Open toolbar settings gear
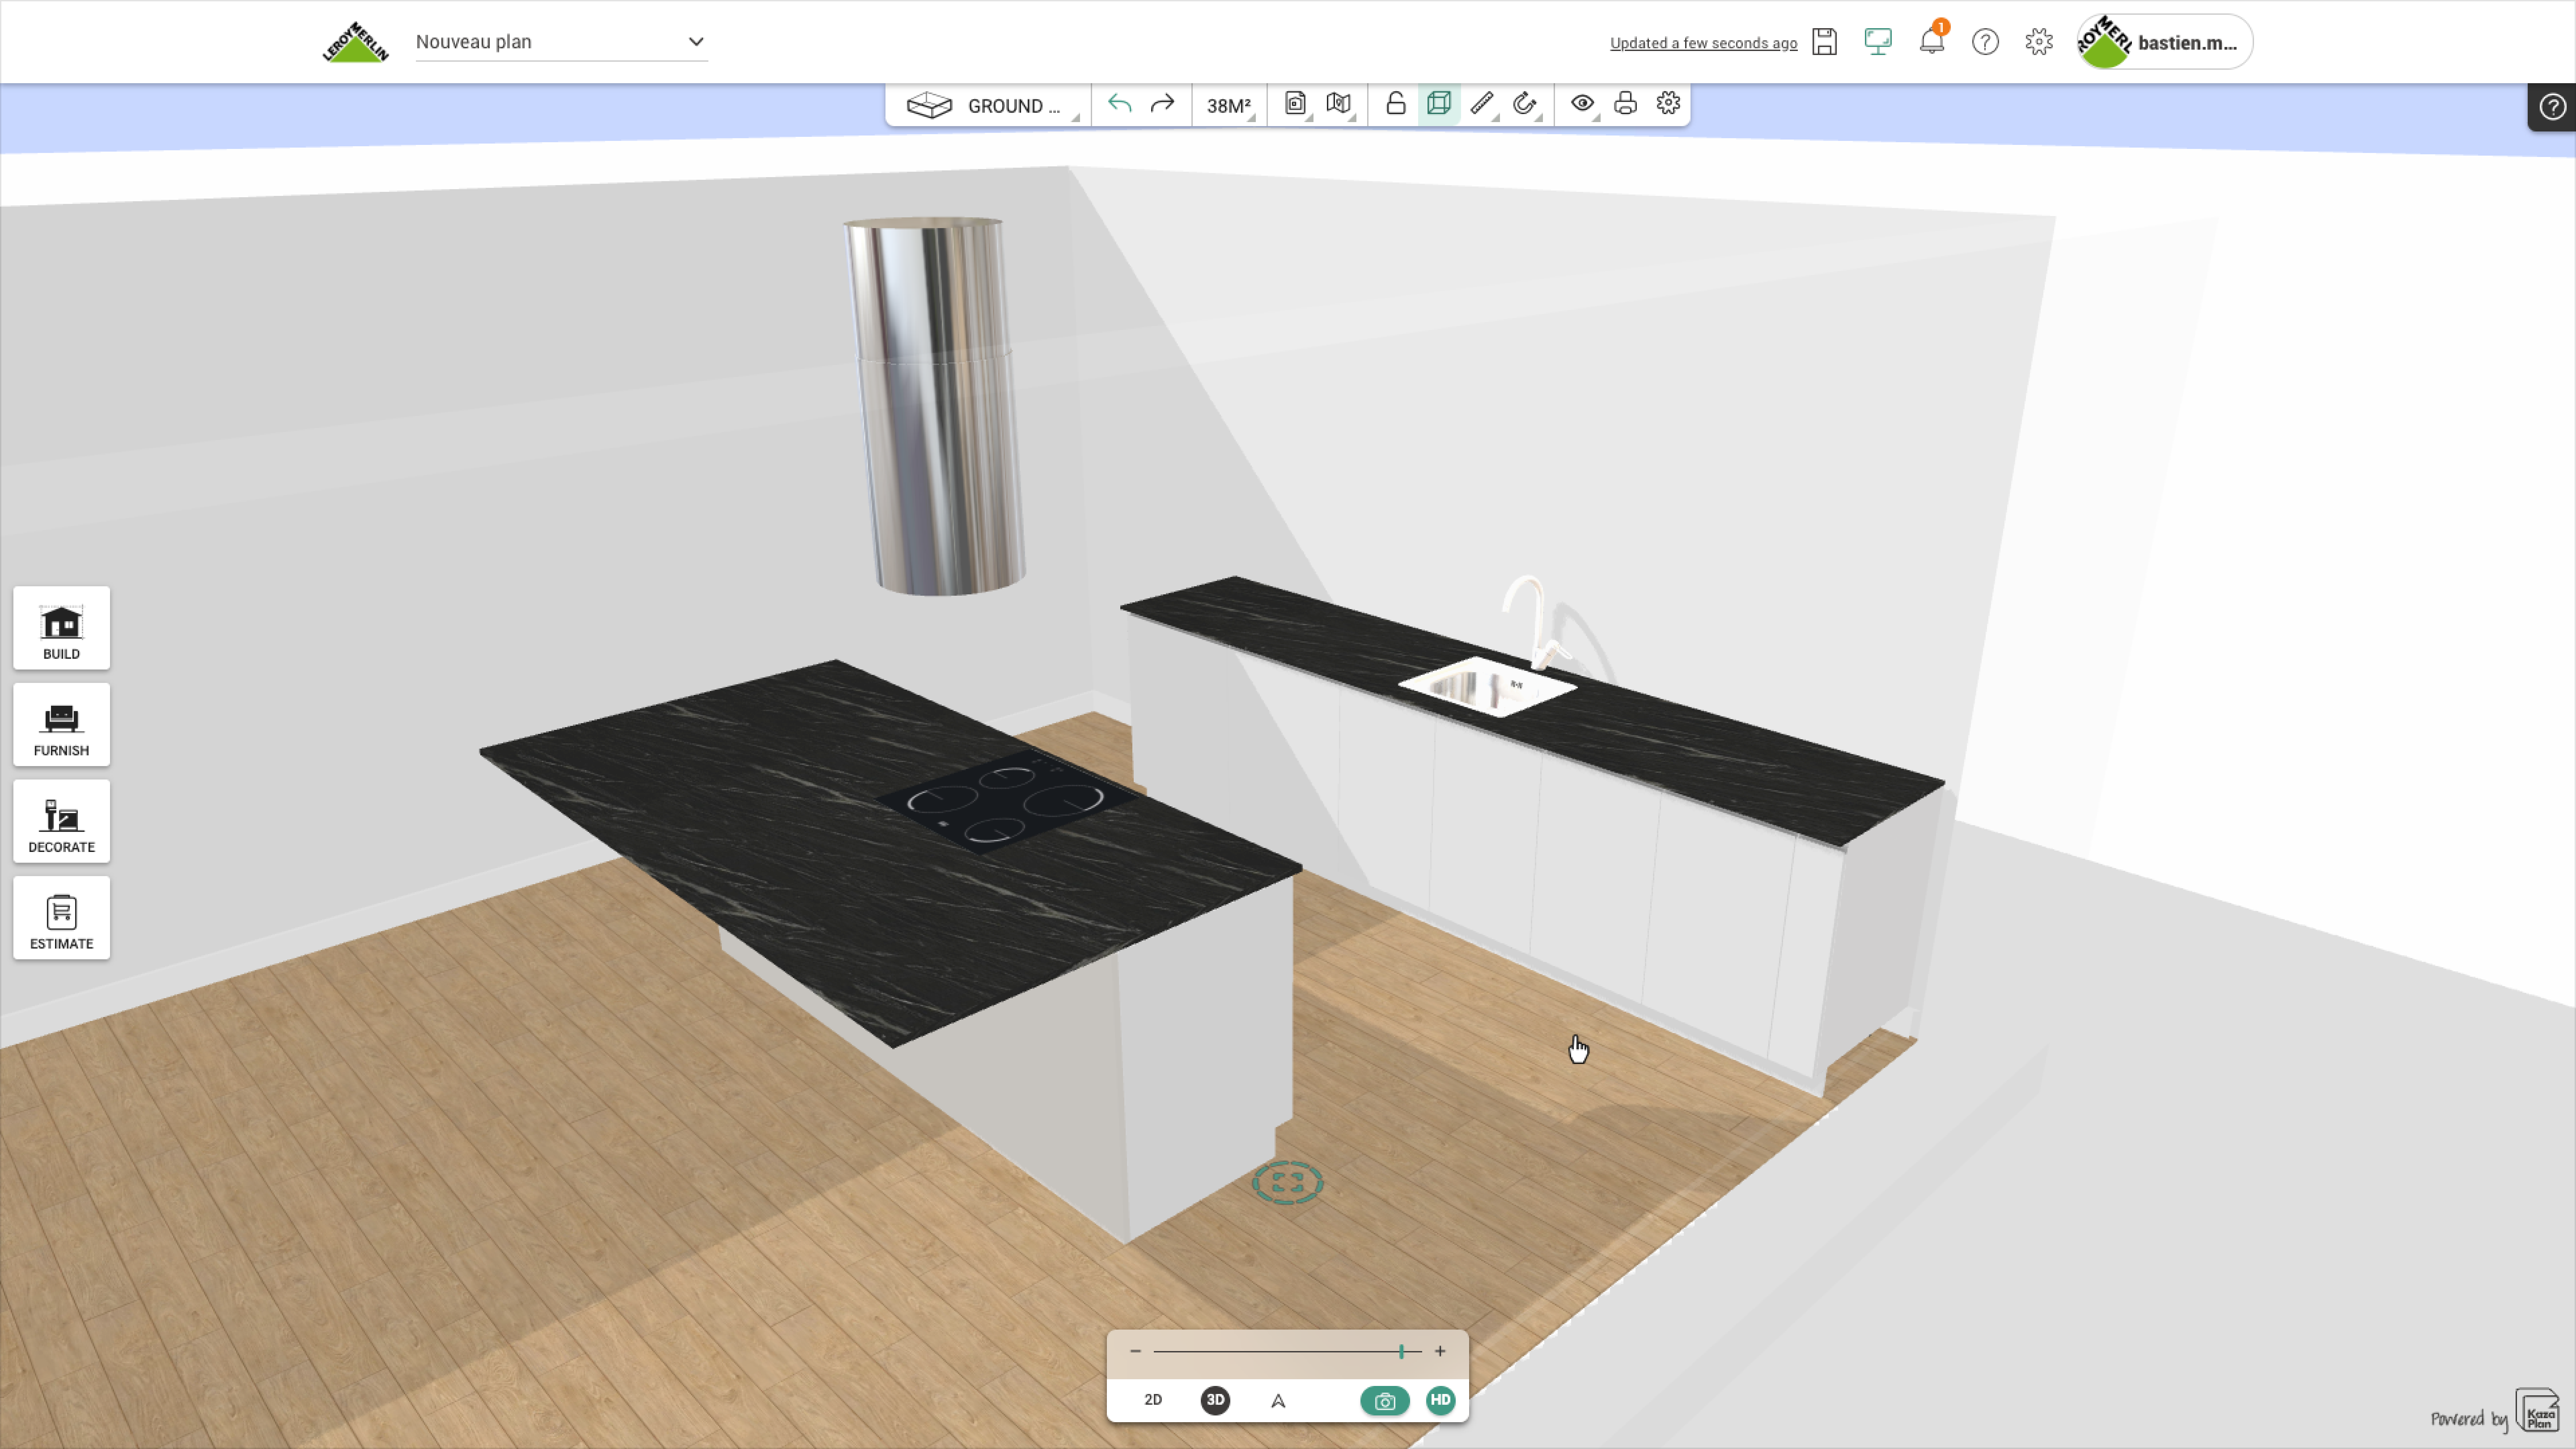 pyautogui.click(x=1668, y=104)
